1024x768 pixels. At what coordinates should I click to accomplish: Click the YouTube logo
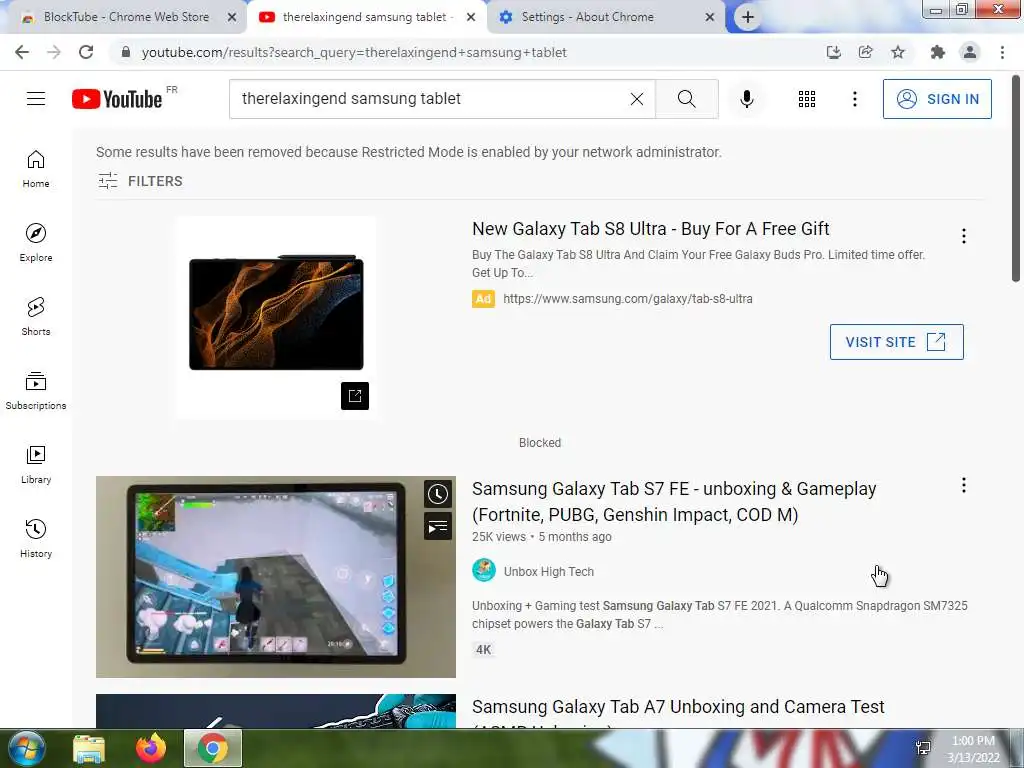[118, 99]
